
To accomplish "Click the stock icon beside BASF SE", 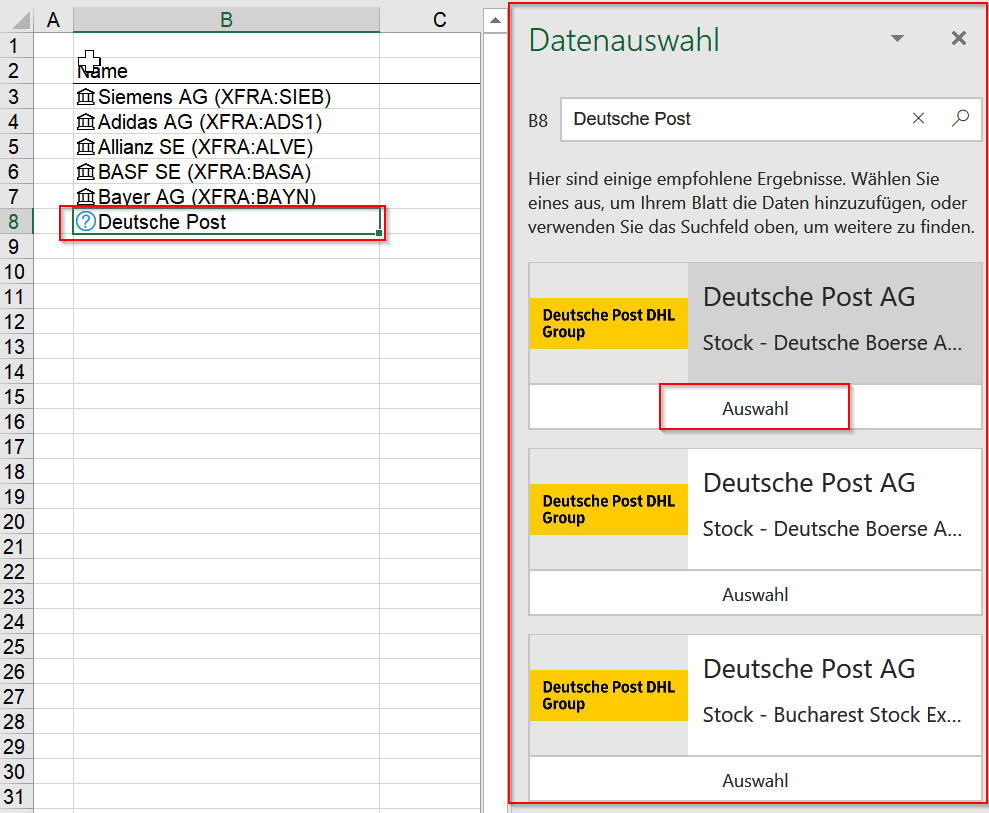I will [x=85, y=172].
